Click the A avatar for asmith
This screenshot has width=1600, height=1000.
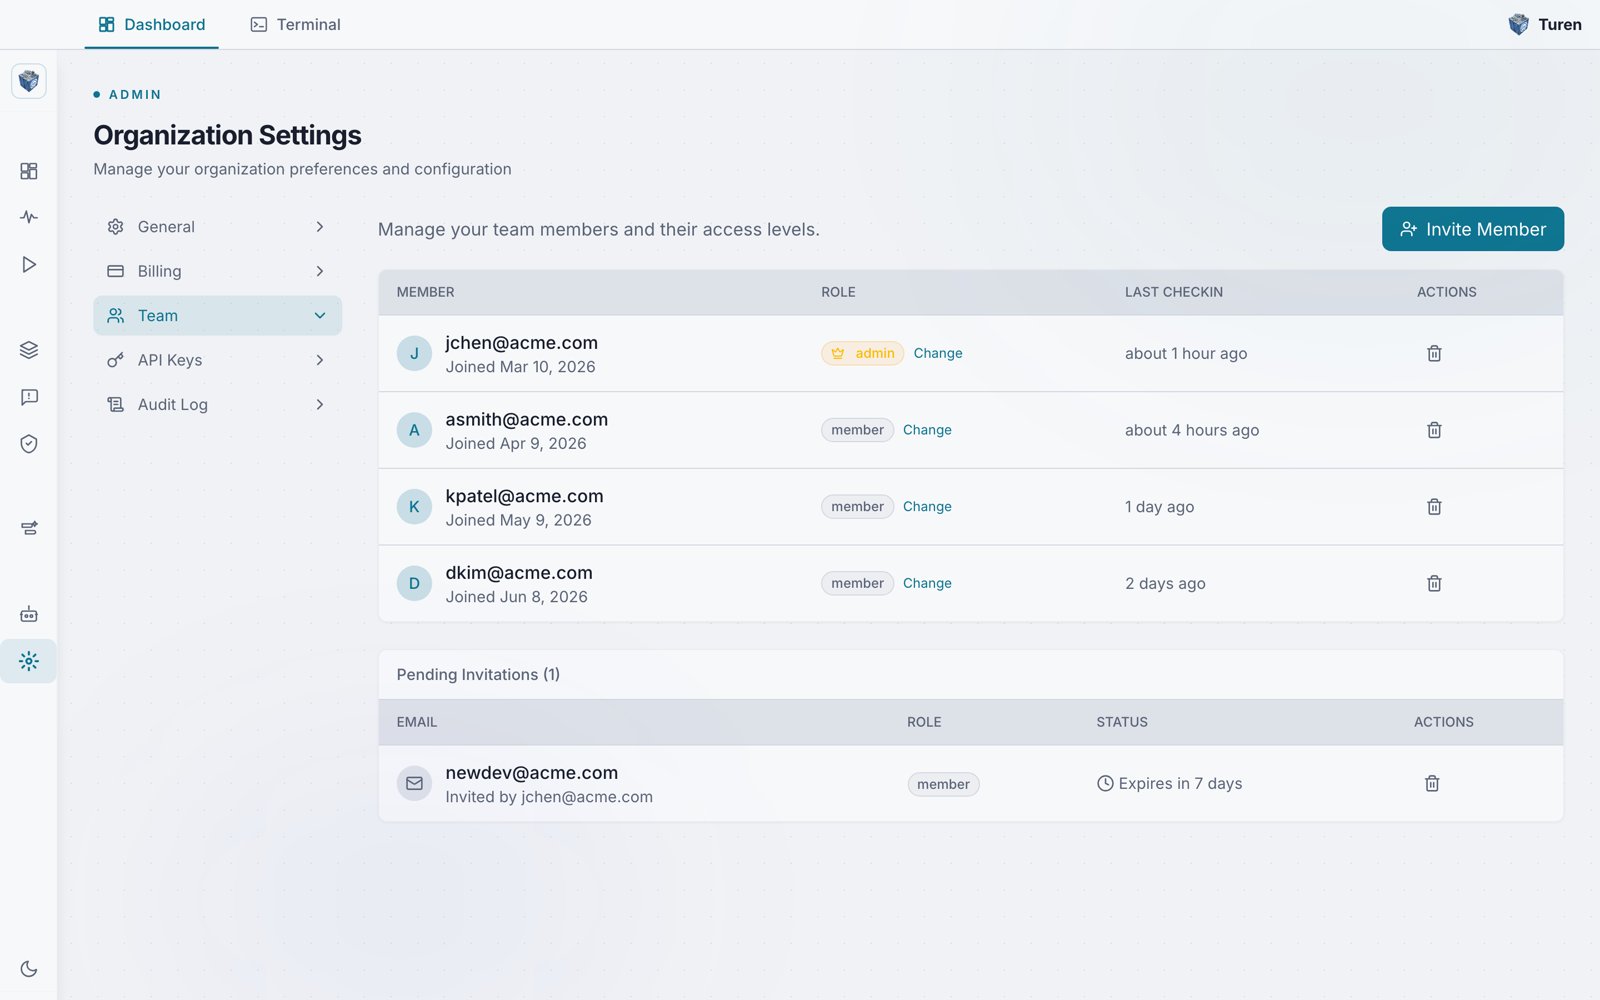click(414, 430)
